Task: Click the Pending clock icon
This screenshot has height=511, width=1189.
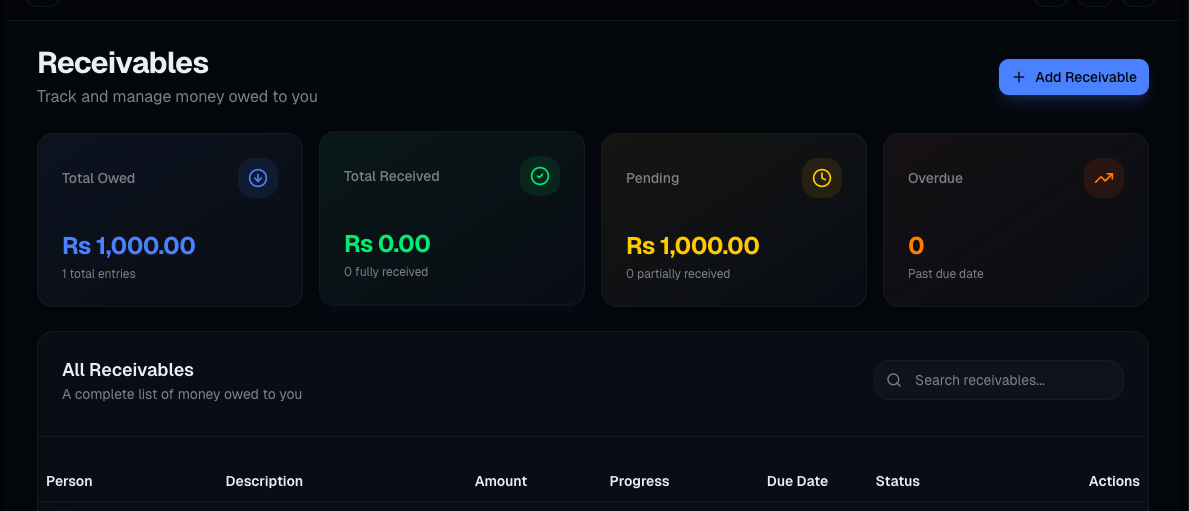Action: tap(822, 178)
